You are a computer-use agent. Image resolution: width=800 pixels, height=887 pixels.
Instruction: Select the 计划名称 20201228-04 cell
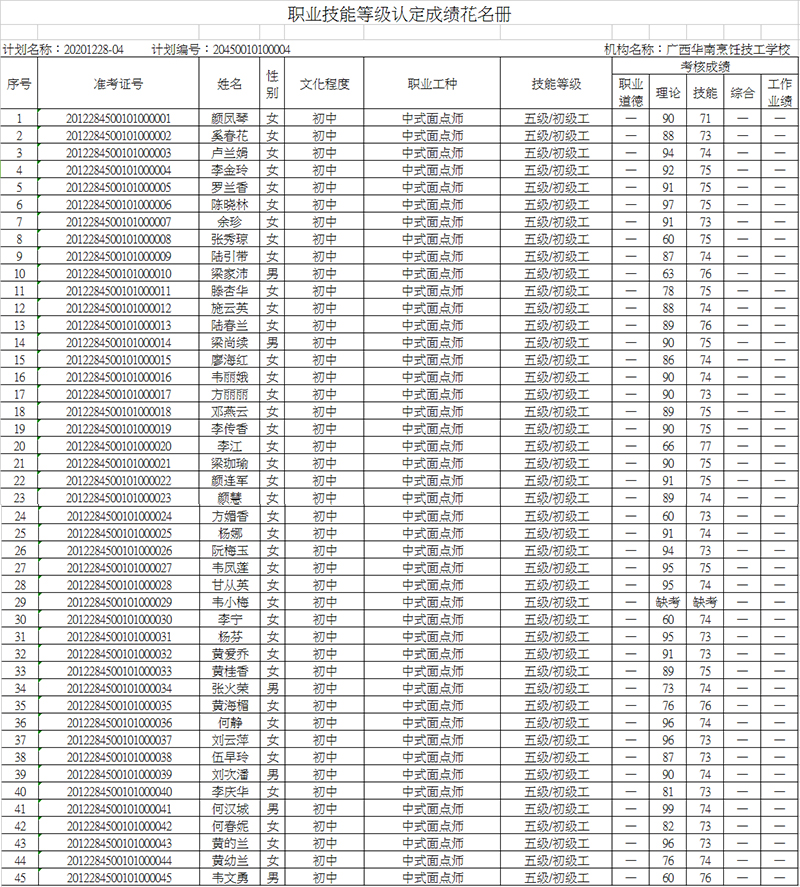pos(63,49)
